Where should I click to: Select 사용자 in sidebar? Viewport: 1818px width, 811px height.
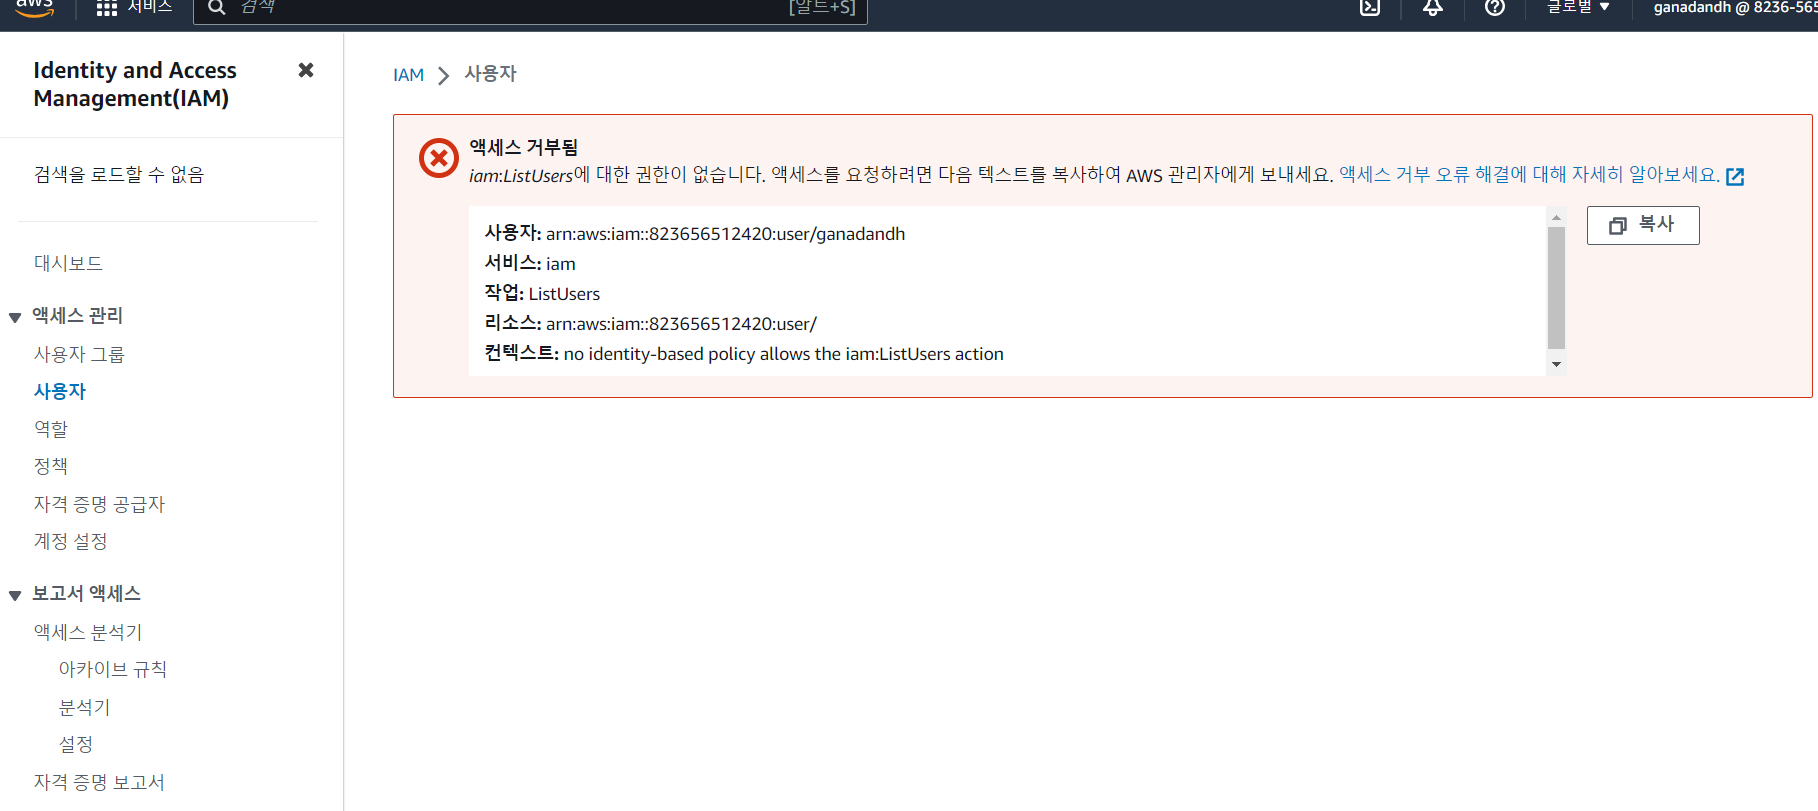pyautogui.click(x=60, y=391)
